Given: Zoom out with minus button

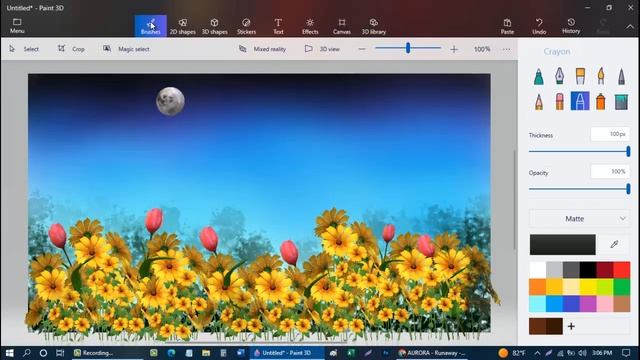Looking at the screenshot, I should (362, 49).
